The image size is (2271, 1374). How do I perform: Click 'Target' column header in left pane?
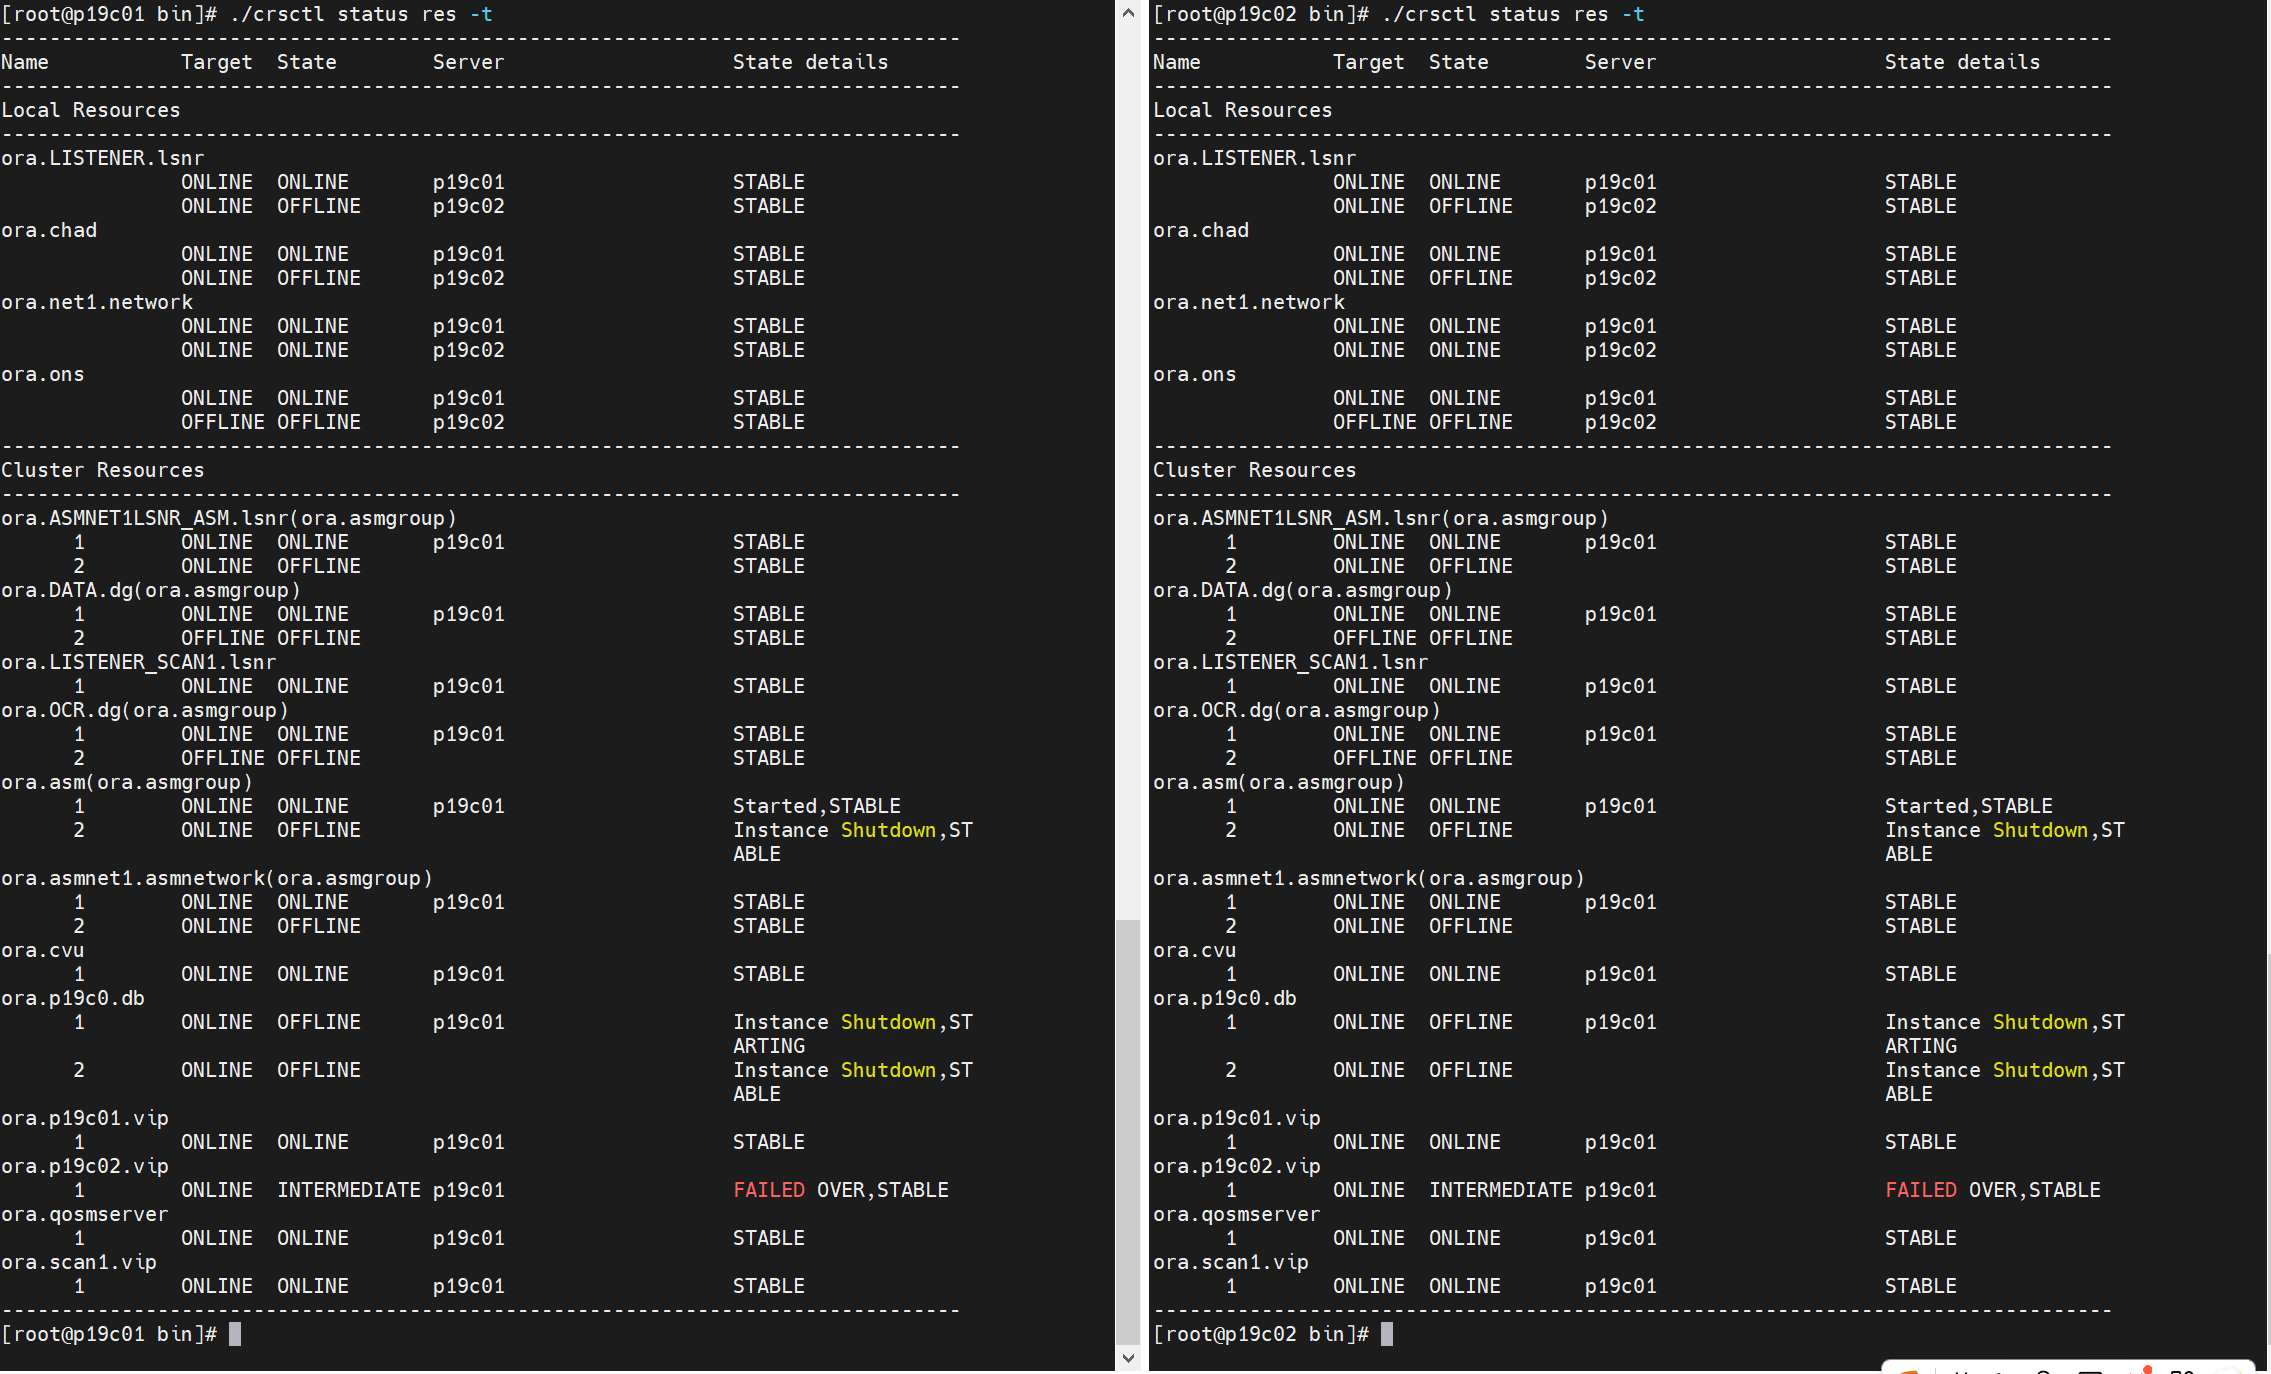coord(216,62)
